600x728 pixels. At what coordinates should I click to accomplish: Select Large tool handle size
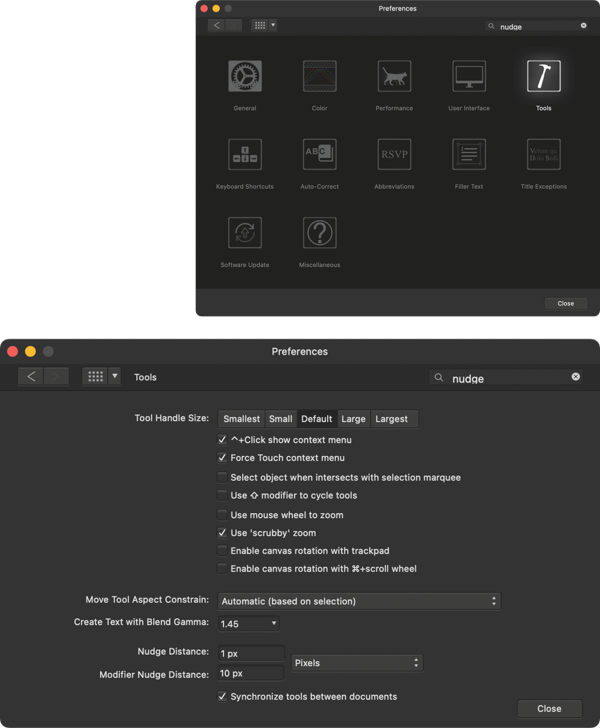(x=353, y=419)
